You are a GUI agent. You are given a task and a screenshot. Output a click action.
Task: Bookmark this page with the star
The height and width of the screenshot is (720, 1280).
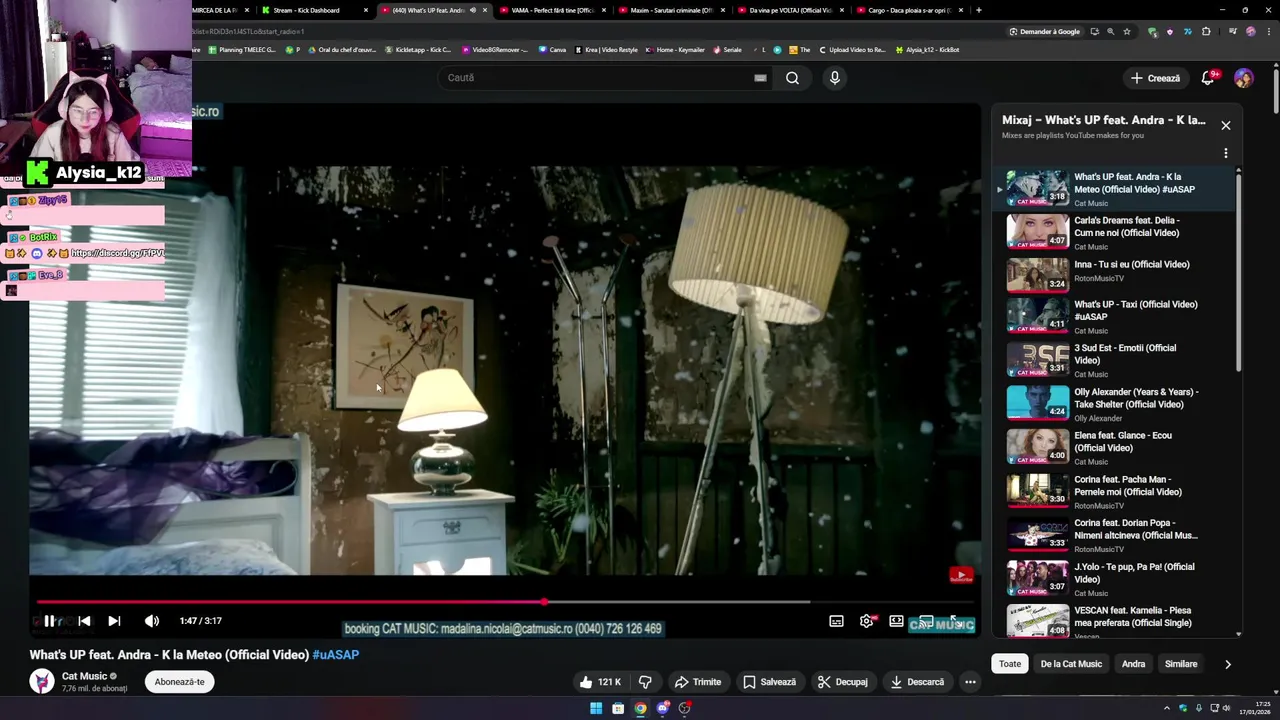1127,31
